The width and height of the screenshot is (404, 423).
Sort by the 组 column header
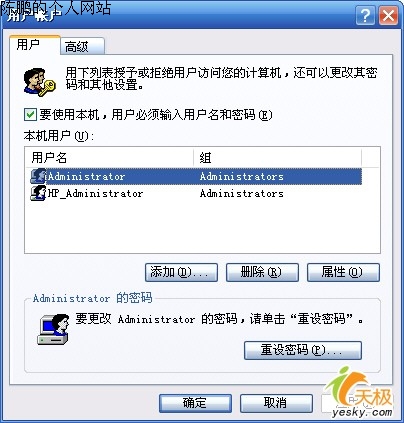coord(277,157)
